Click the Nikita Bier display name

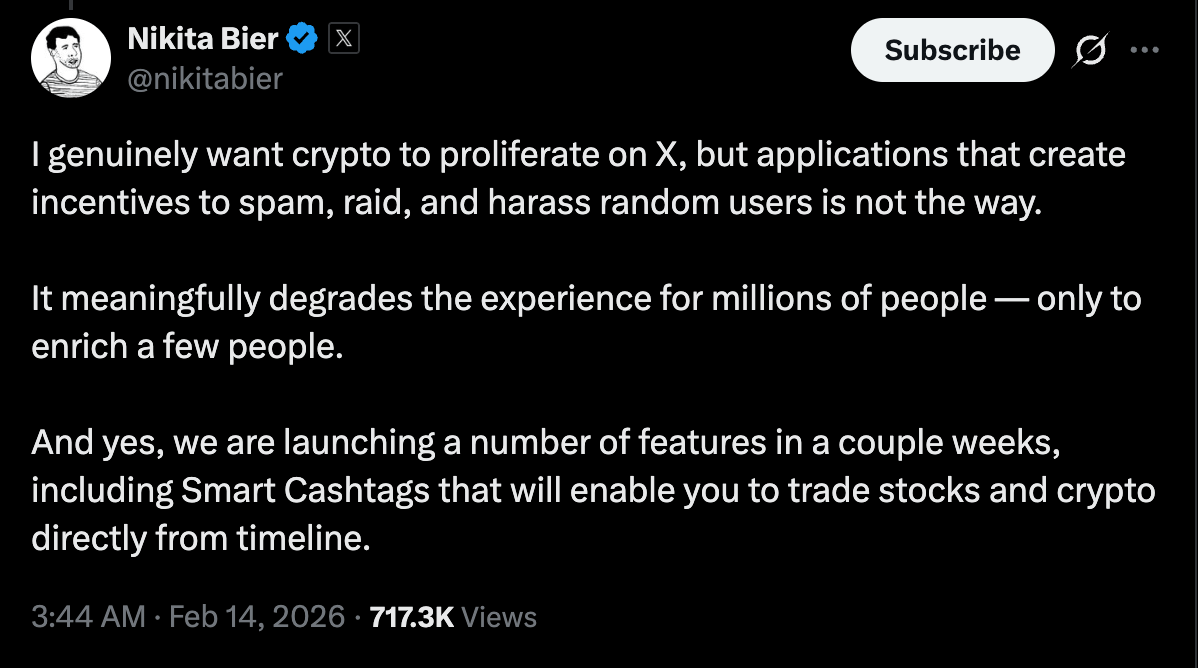pyautogui.click(x=202, y=38)
